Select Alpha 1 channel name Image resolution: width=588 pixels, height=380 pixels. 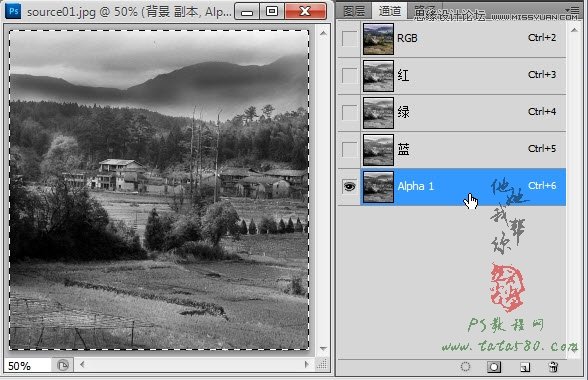click(416, 186)
